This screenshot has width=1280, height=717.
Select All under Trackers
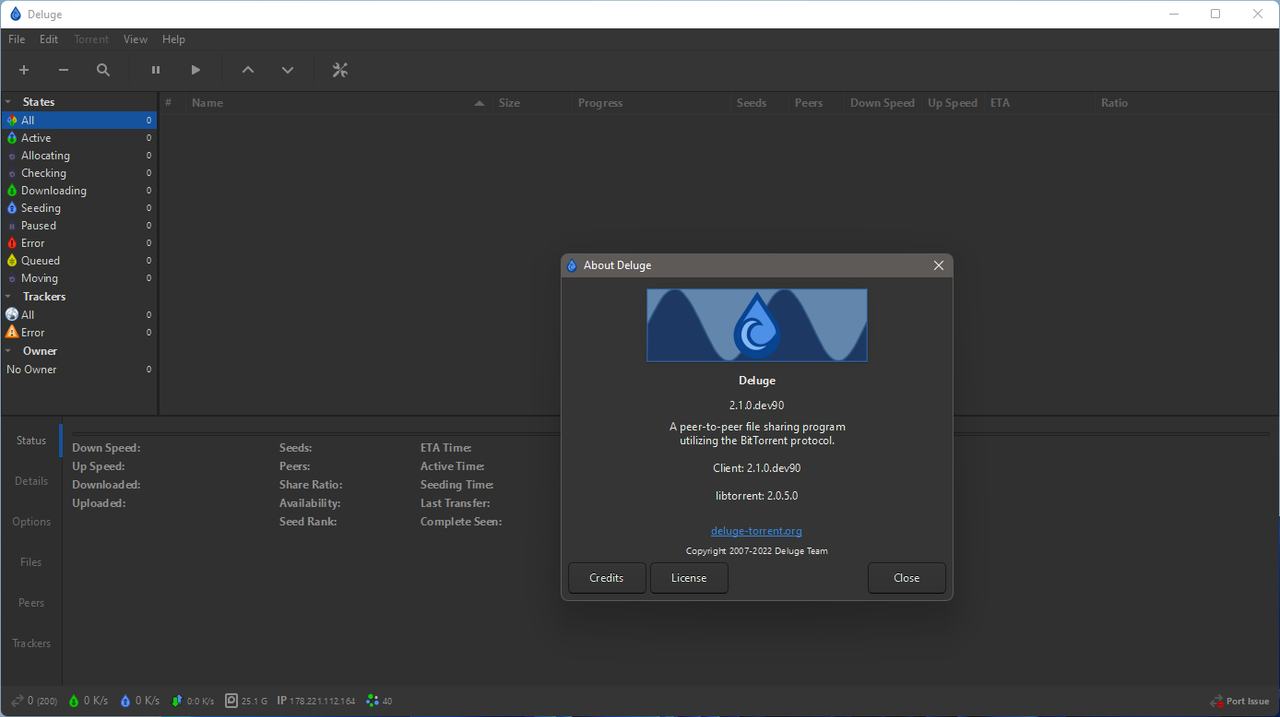coord(79,314)
